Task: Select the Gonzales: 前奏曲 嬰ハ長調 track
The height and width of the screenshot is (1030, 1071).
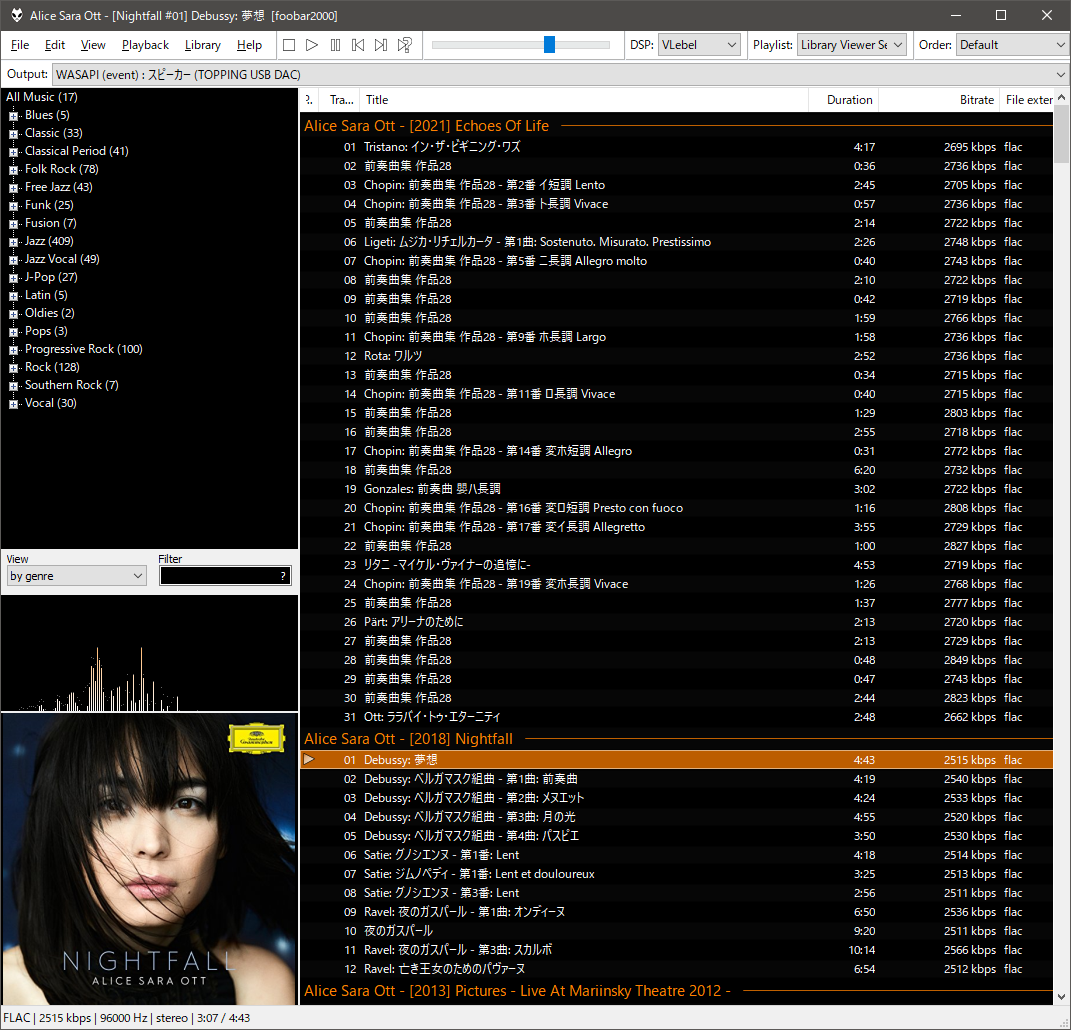Action: pos(676,489)
